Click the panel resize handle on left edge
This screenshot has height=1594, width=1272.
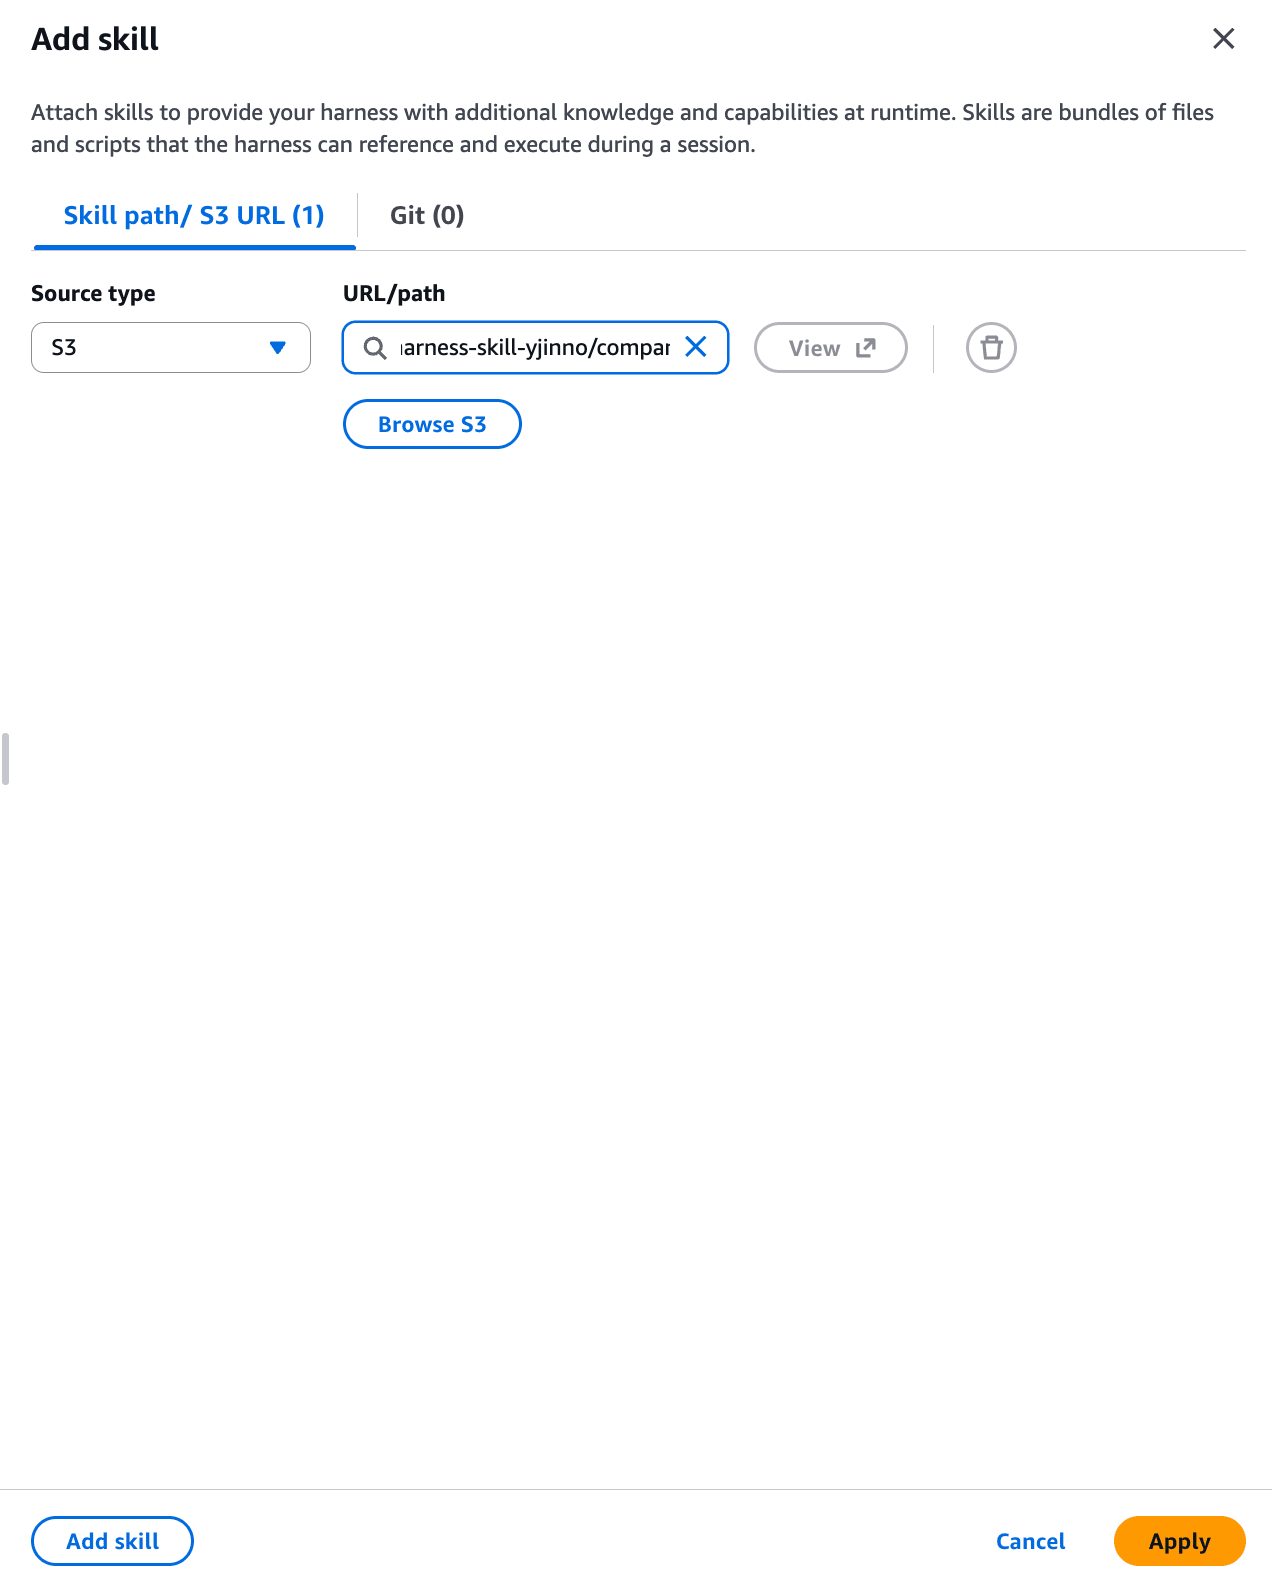click(6, 759)
